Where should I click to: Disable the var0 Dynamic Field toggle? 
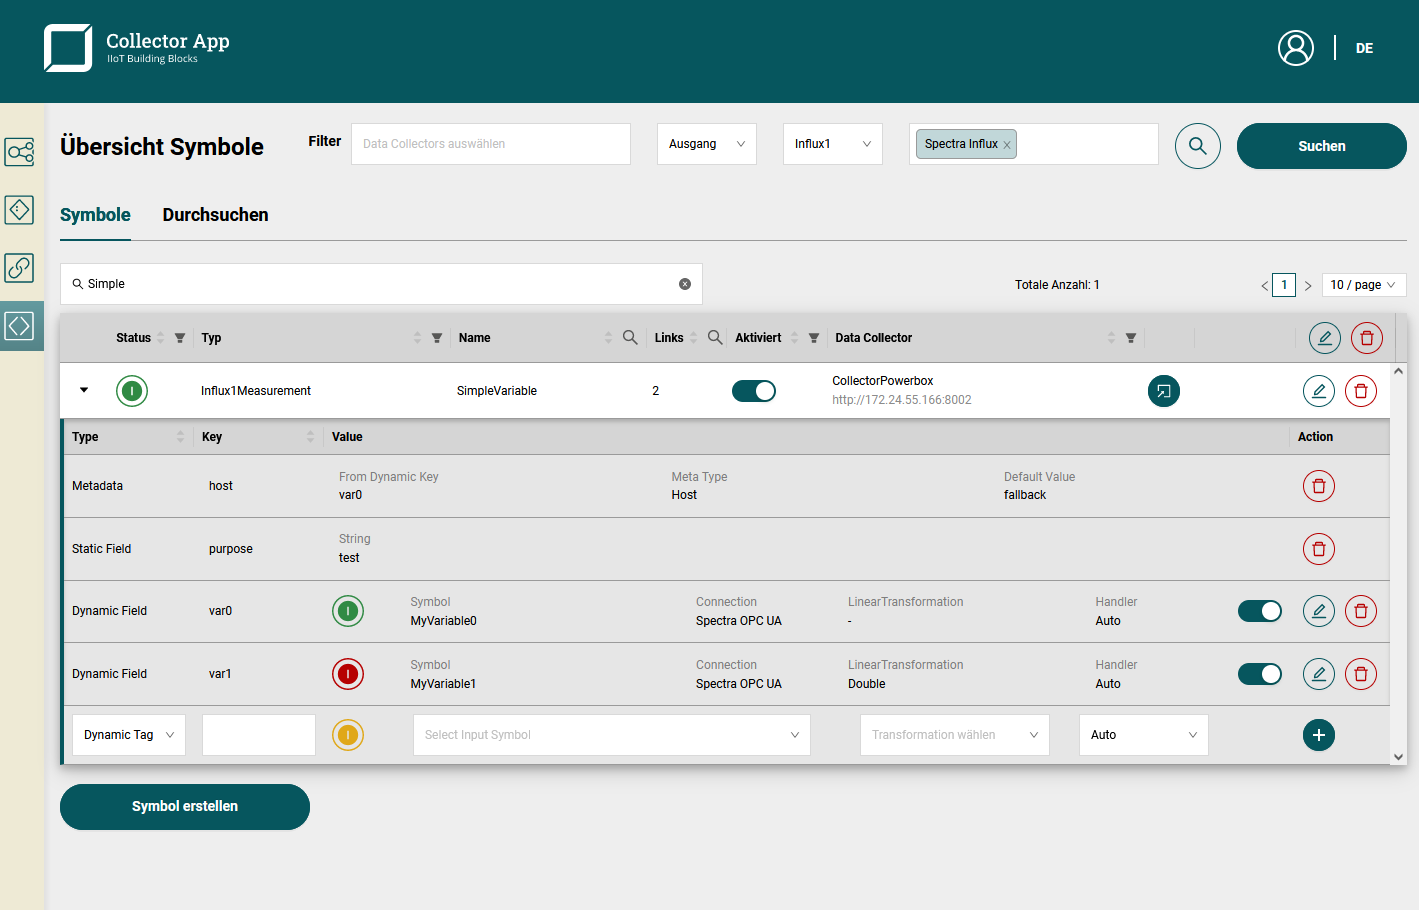(x=1259, y=611)
